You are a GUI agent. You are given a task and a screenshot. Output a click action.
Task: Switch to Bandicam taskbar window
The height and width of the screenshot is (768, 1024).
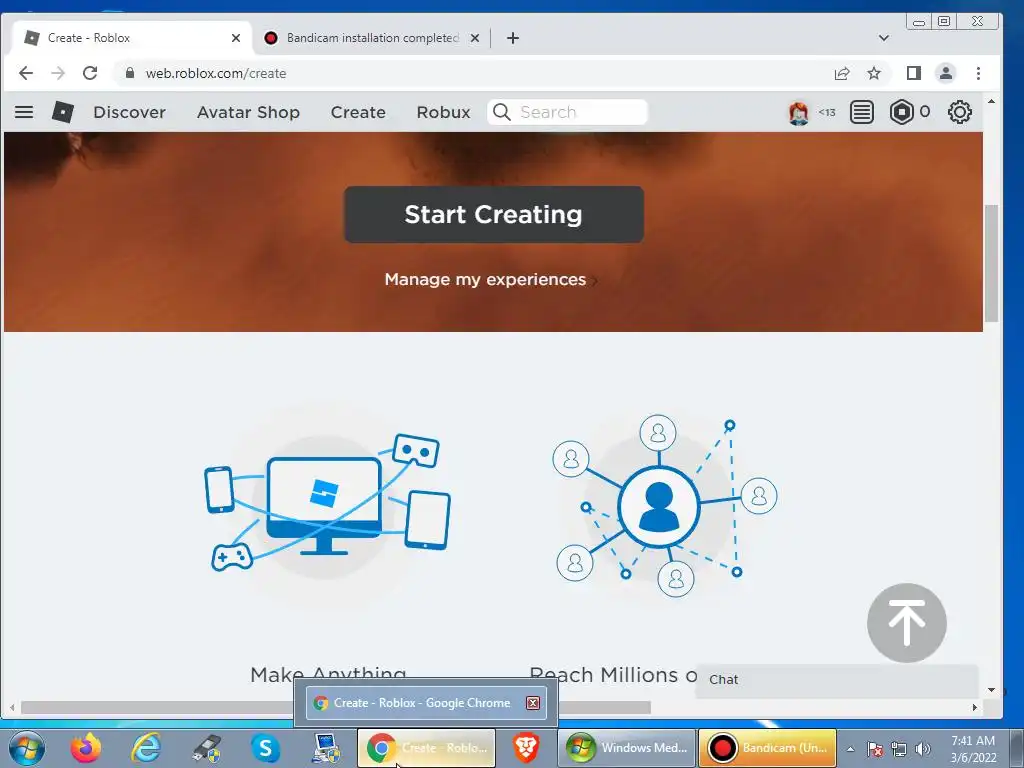pos(767,748)
